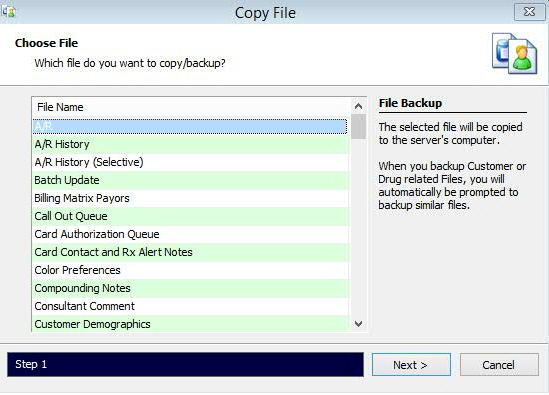This screenshot has height=395, width=549.
Task: Select the Call Out Queue row
Action: (191, 216)
